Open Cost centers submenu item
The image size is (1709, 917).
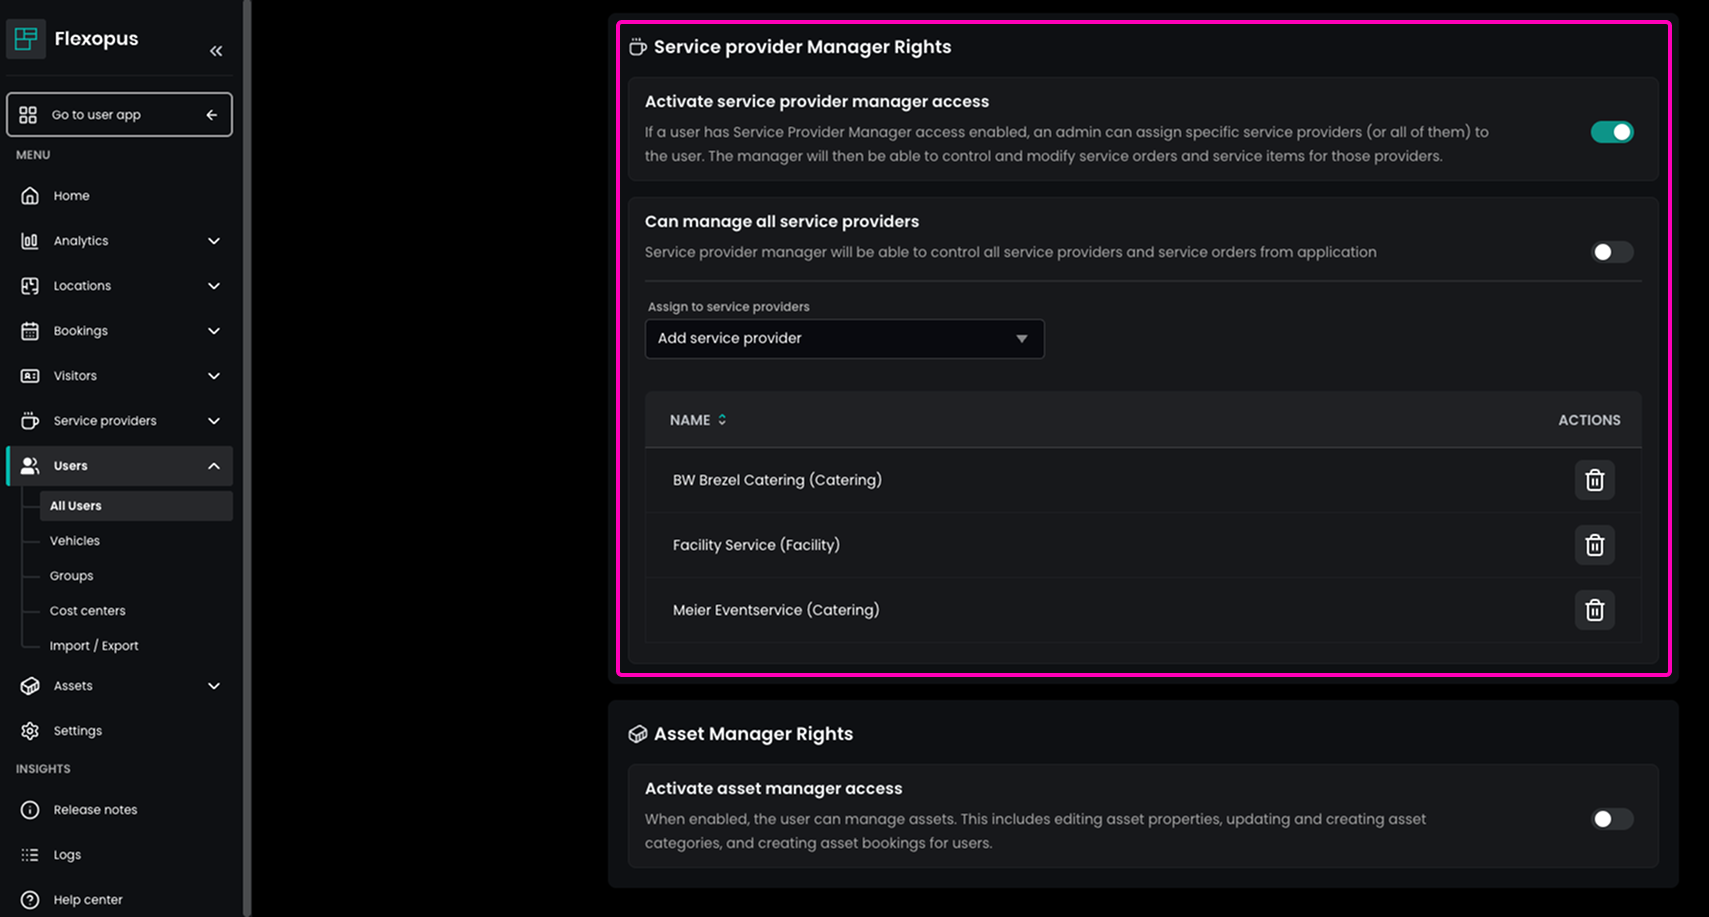(x=88, y=611)
